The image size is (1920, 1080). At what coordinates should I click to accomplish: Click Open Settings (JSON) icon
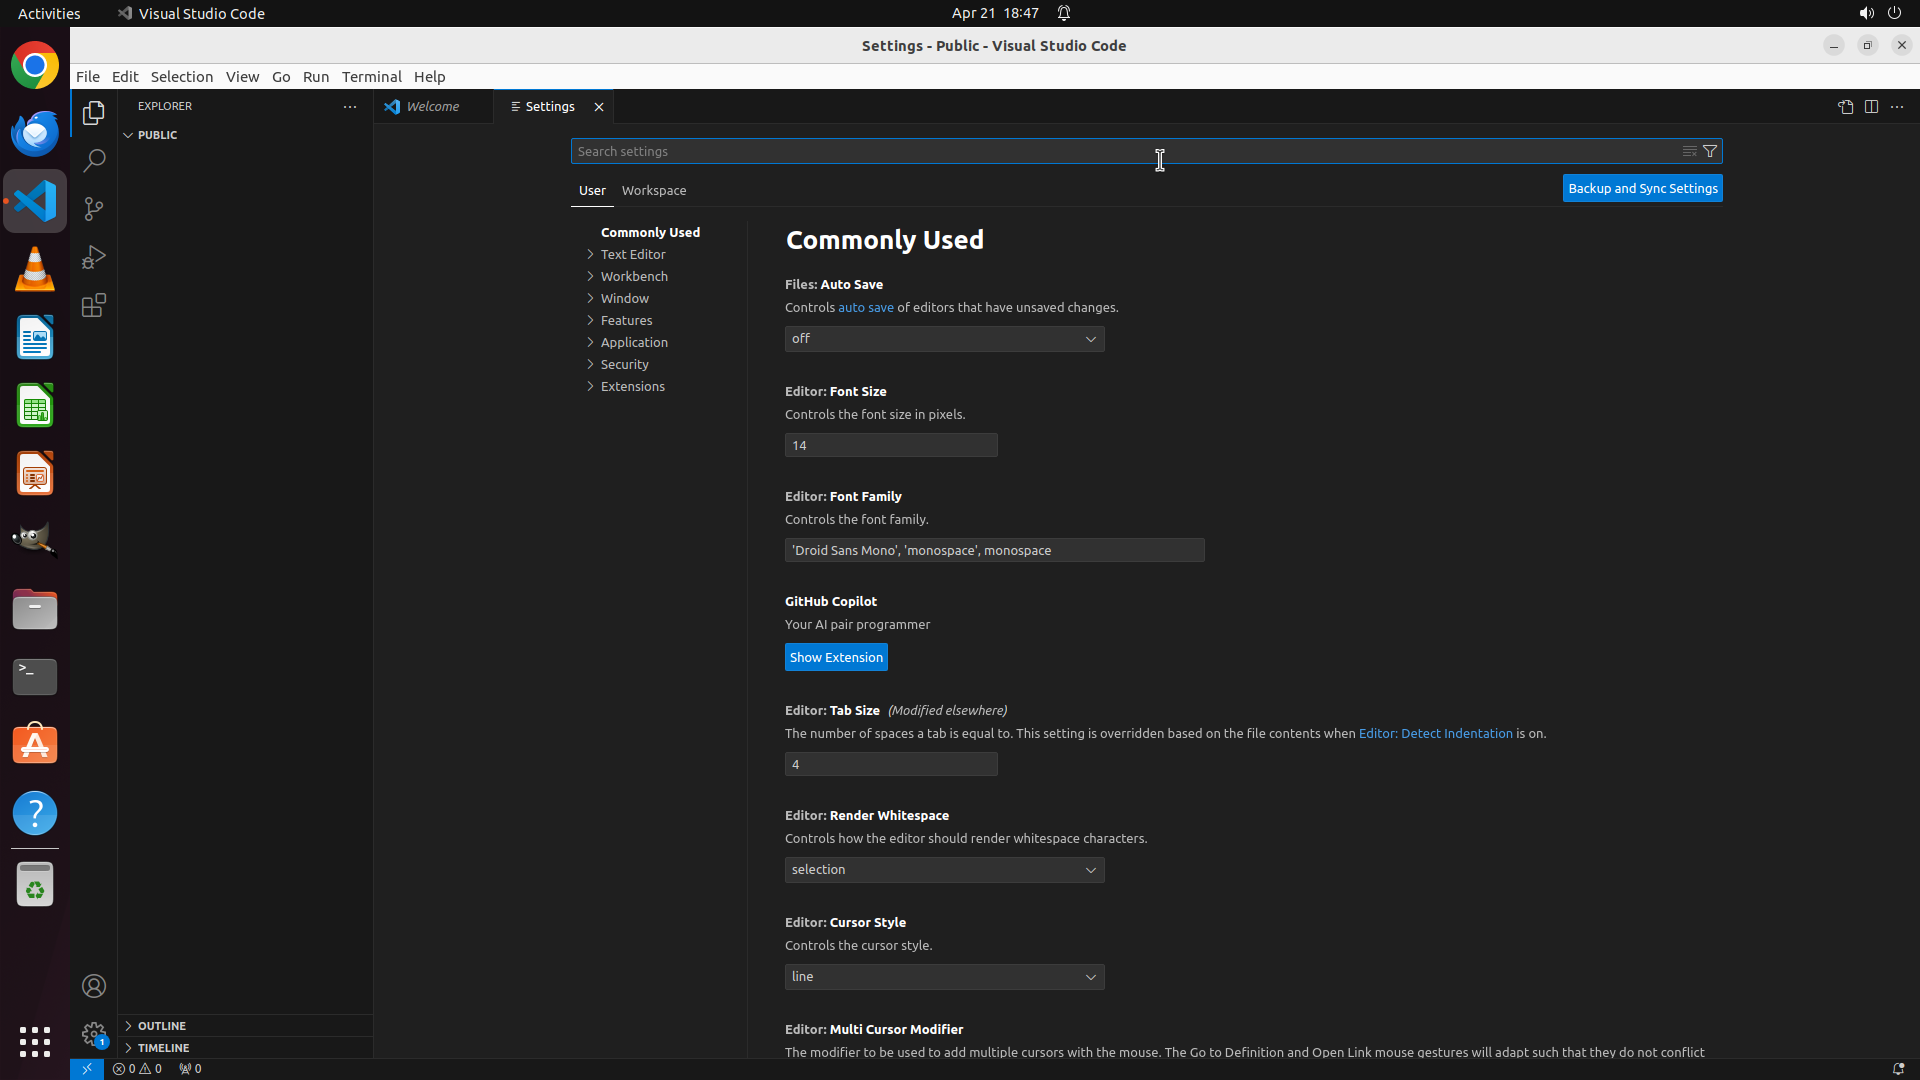point(1845,106)
